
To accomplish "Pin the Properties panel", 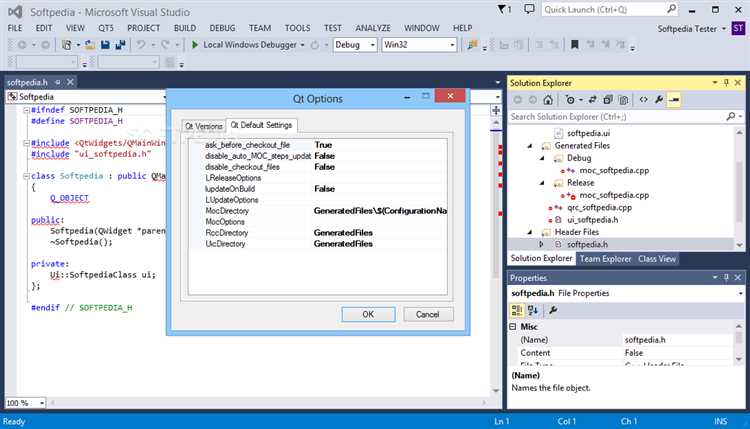I will tap(726, 277).
